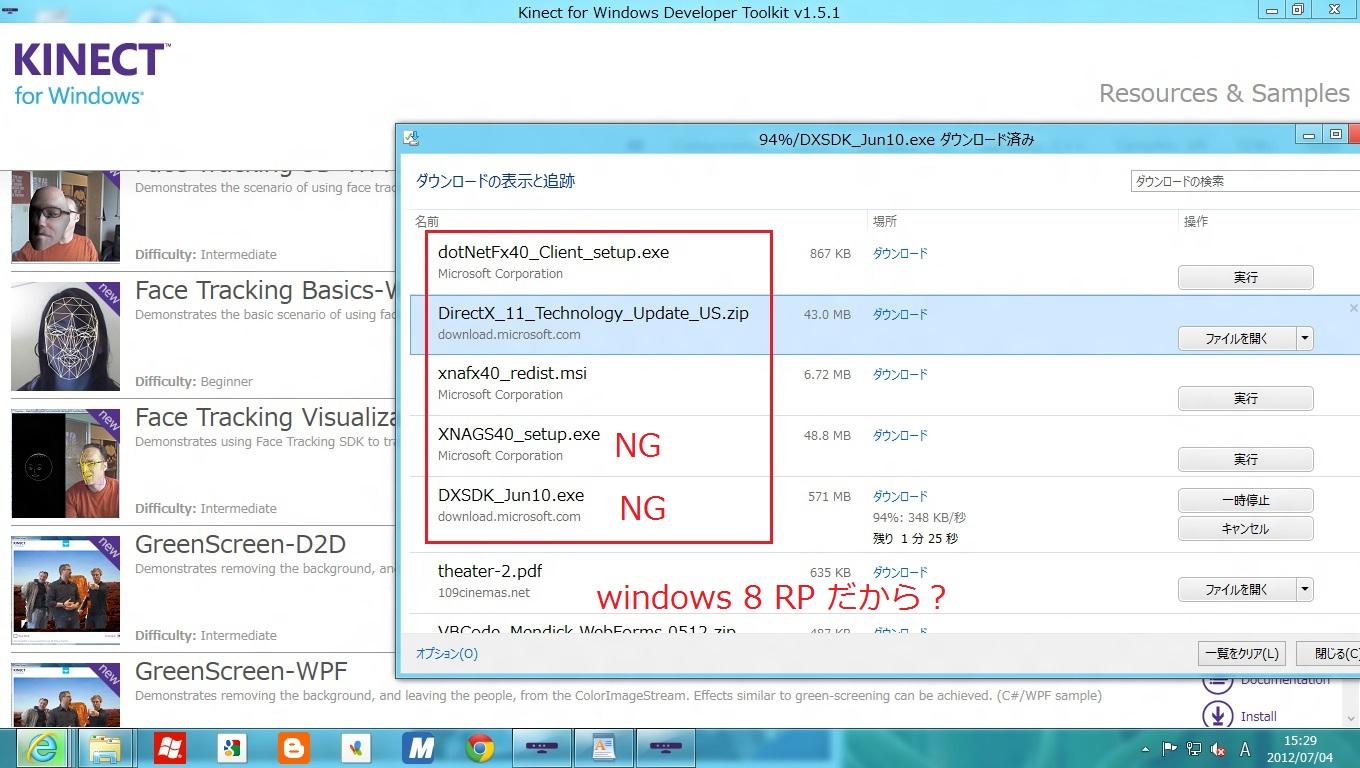Click the 109cinemas.net source text
The image size is (1360, 768).
pyautogui.click(x=484, y=593)
